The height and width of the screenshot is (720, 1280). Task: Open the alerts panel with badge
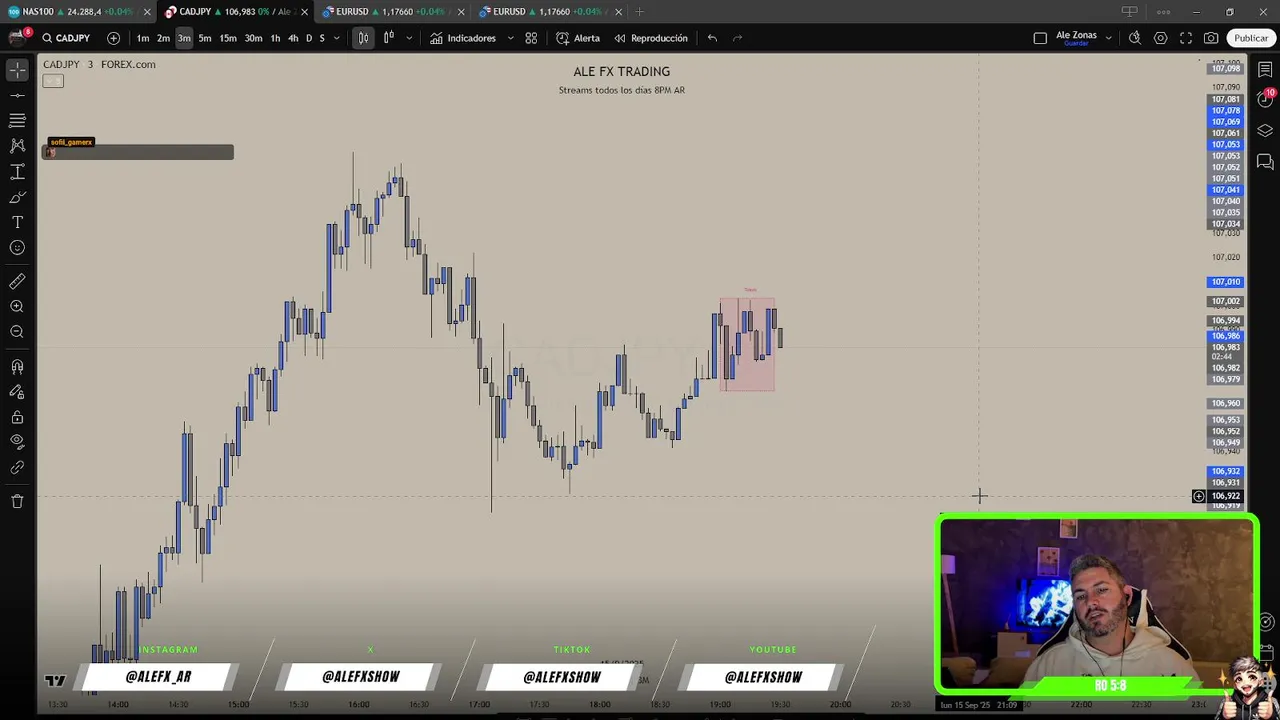tap(1265, 99)
